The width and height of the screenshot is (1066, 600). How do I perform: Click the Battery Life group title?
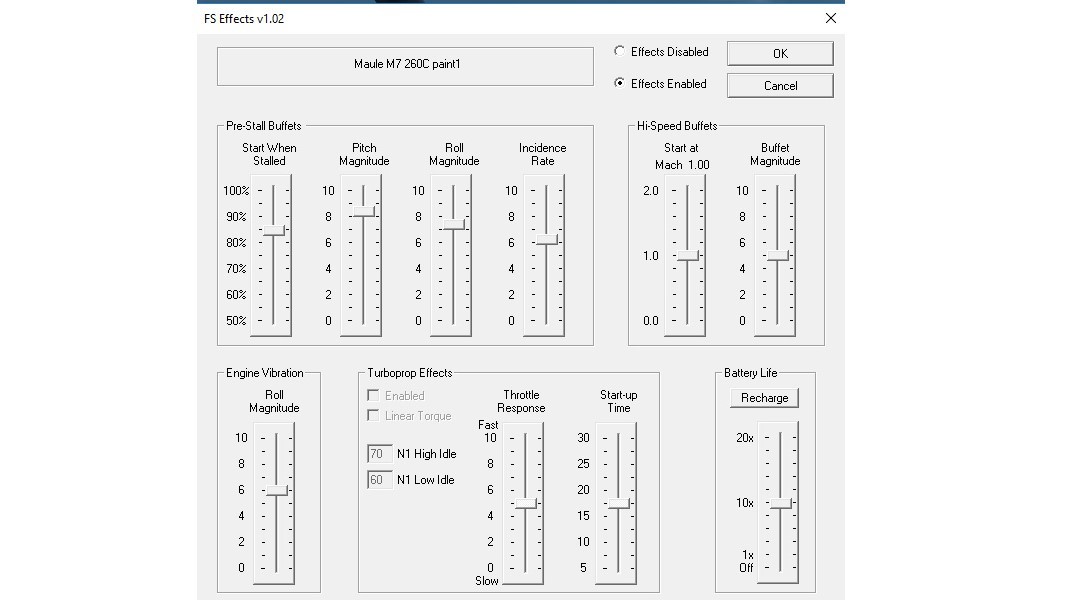tap(751, 373)
